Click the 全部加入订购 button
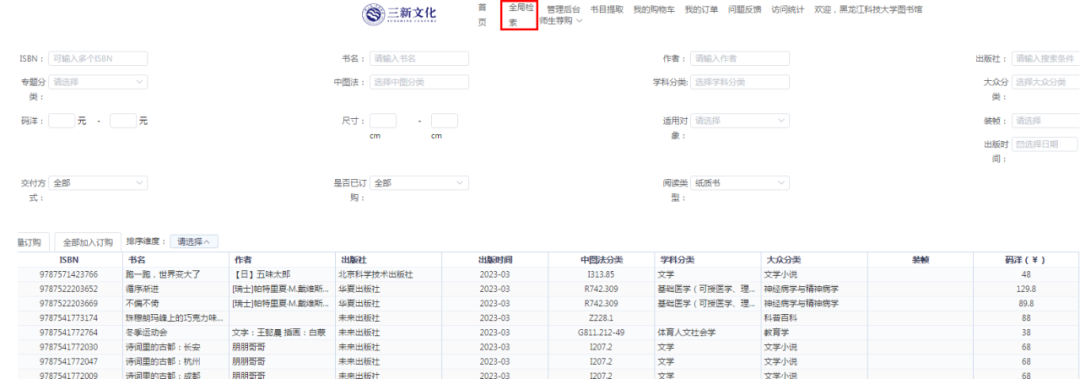This screenshot has width=1080, height=379. pos(88,243)
